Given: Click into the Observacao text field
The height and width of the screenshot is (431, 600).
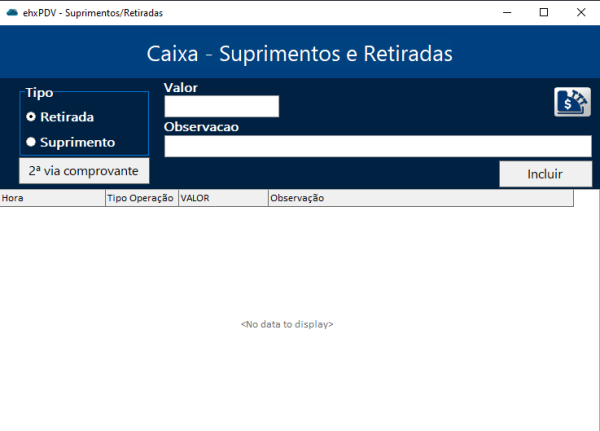Looking at the screenshot, I should point(377,146).
